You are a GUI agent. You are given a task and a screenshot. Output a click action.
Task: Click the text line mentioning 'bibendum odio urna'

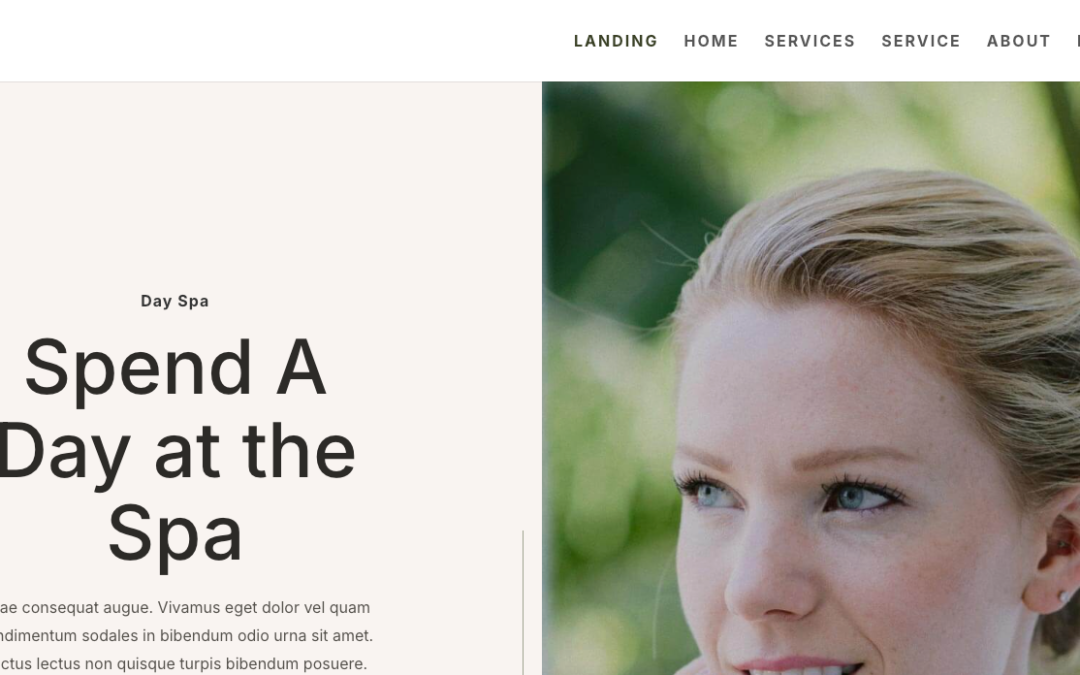pyautogui.click(x=186, y=636)
